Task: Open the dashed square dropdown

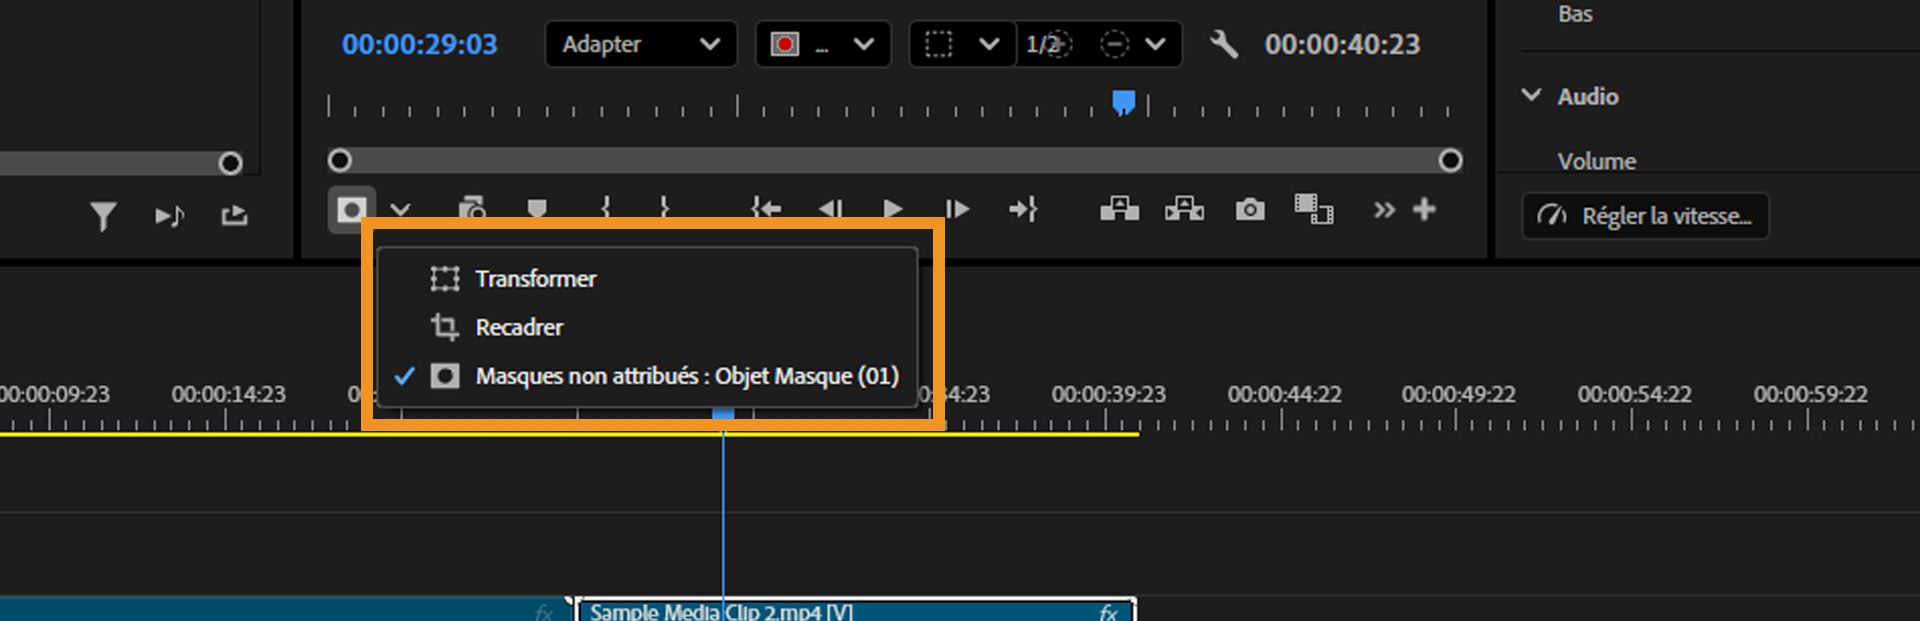Action: 962,44
